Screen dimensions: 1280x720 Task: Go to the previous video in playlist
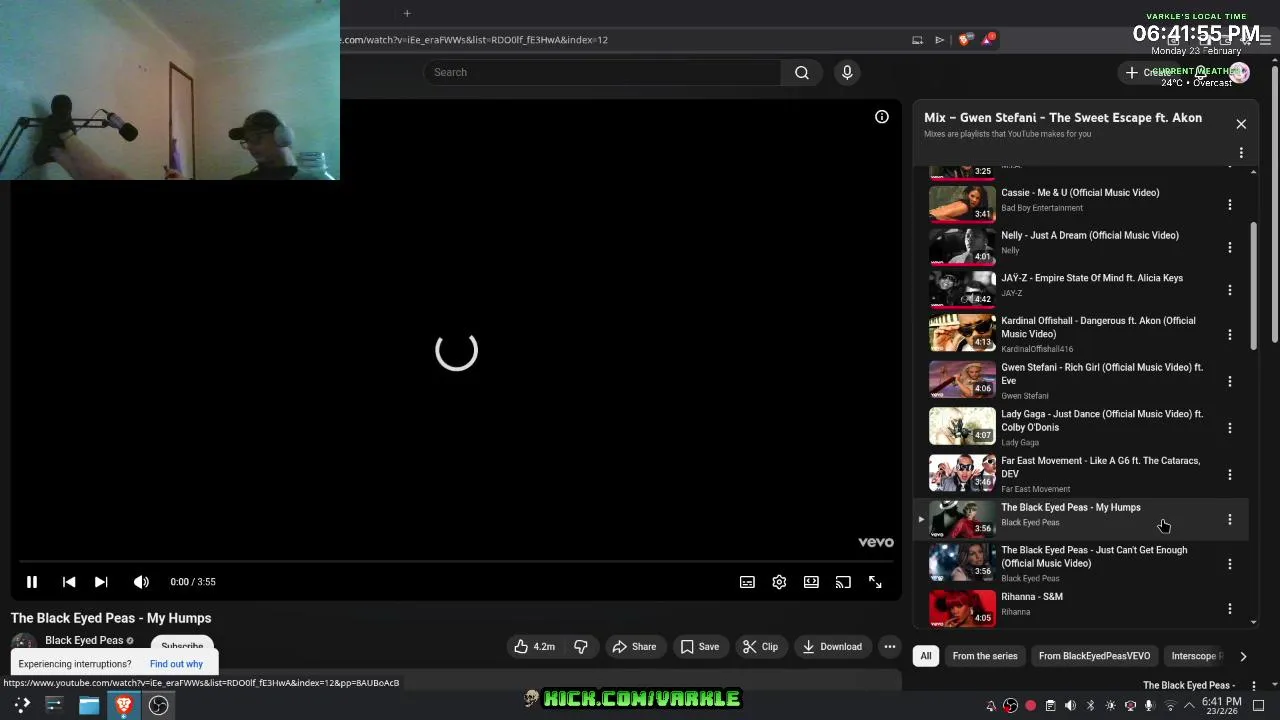click(x=69, y=582)
